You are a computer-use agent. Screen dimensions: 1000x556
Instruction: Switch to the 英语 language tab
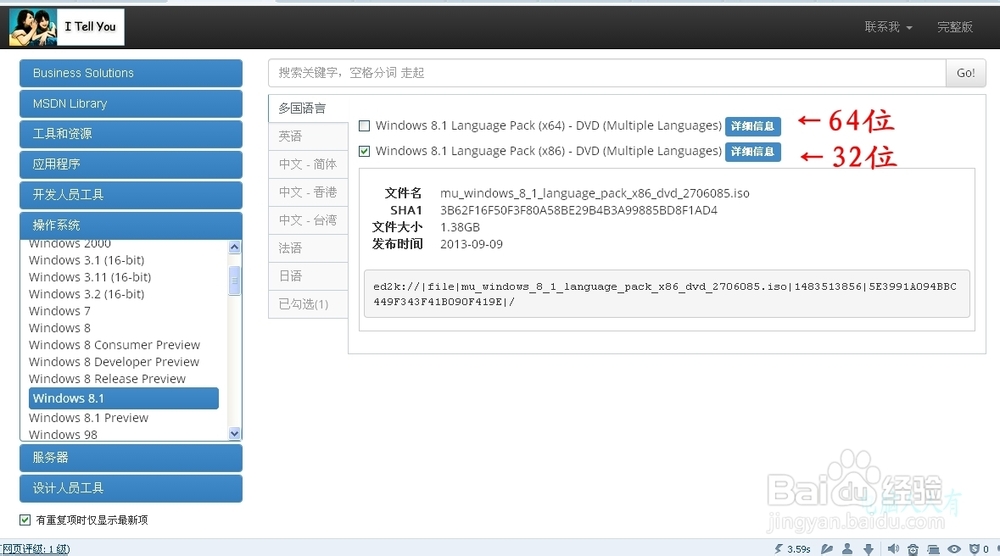(308, 136)
